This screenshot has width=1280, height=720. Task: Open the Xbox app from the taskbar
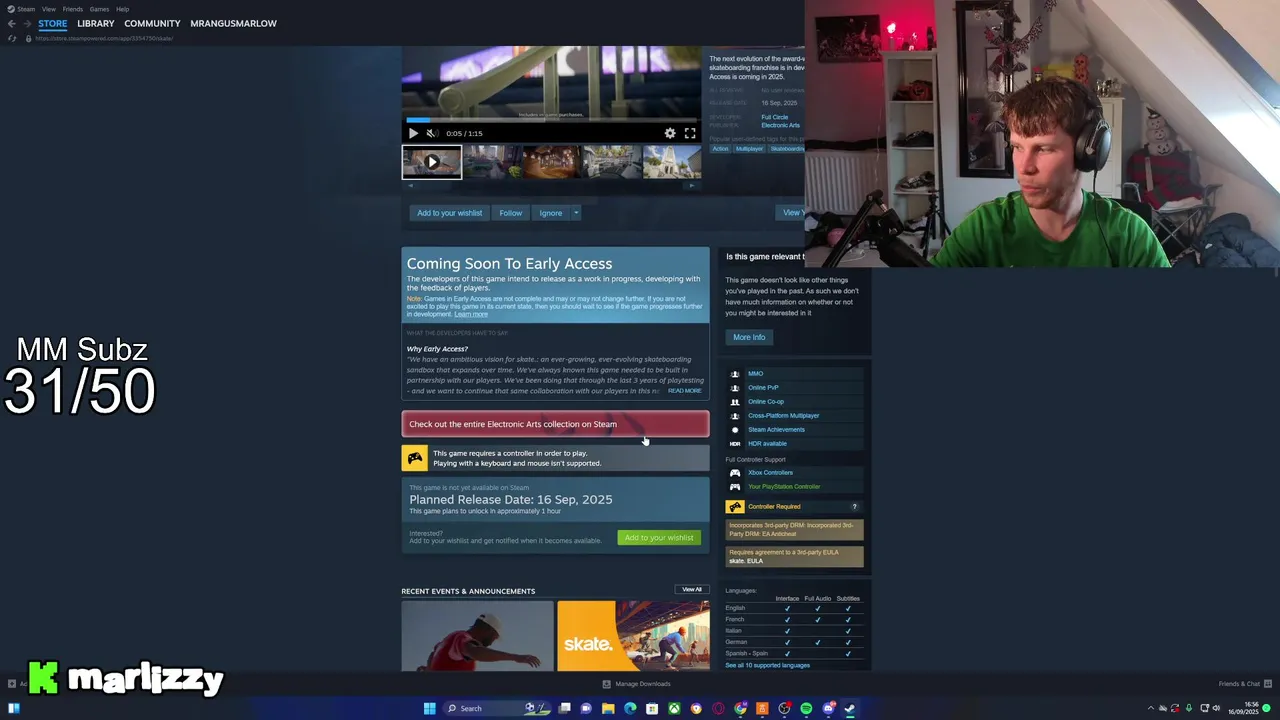pos(674,708)
